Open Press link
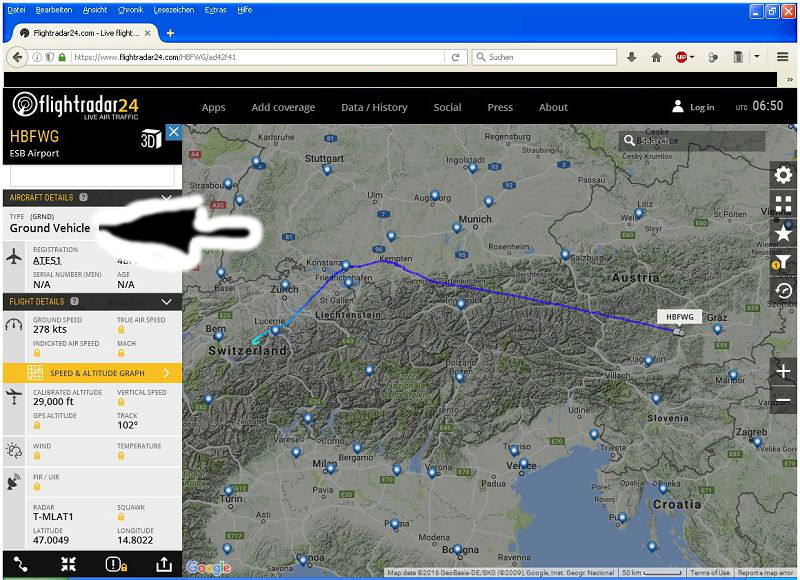This screenshot has width=800, height=580. [500, 107]
